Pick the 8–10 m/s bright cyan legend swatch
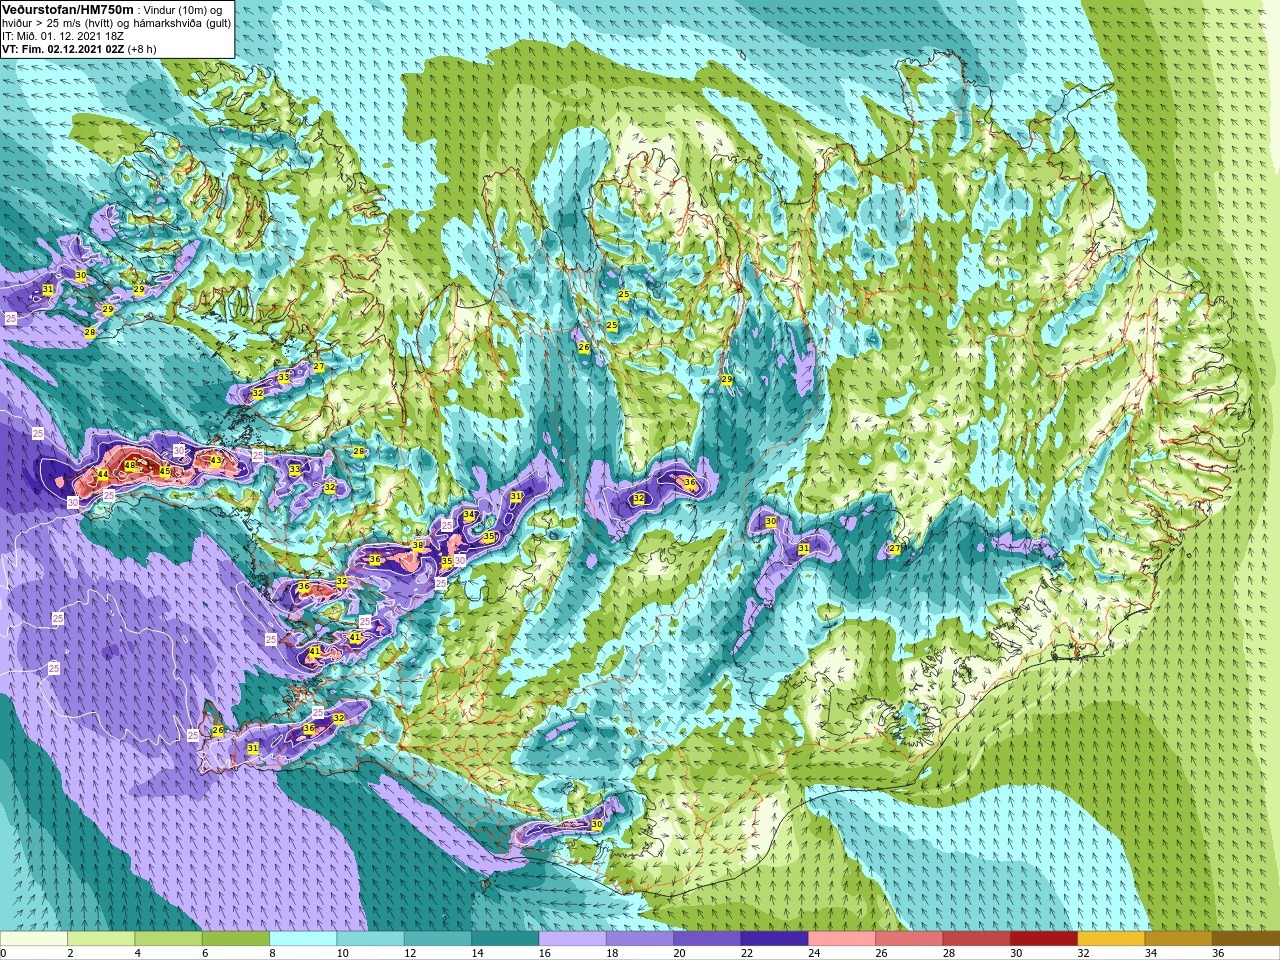This screenshot has width=1280, height=960. click(303, 939)
